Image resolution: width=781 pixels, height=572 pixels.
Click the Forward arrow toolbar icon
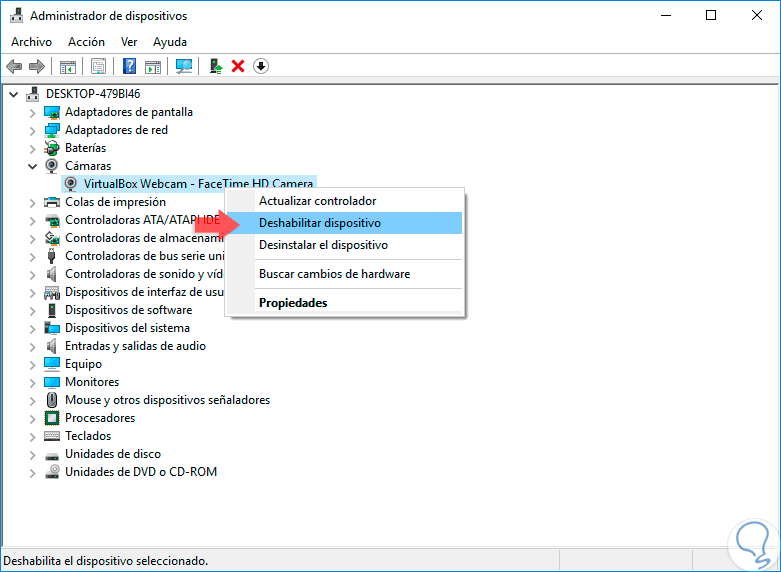(x=37, y=66)
